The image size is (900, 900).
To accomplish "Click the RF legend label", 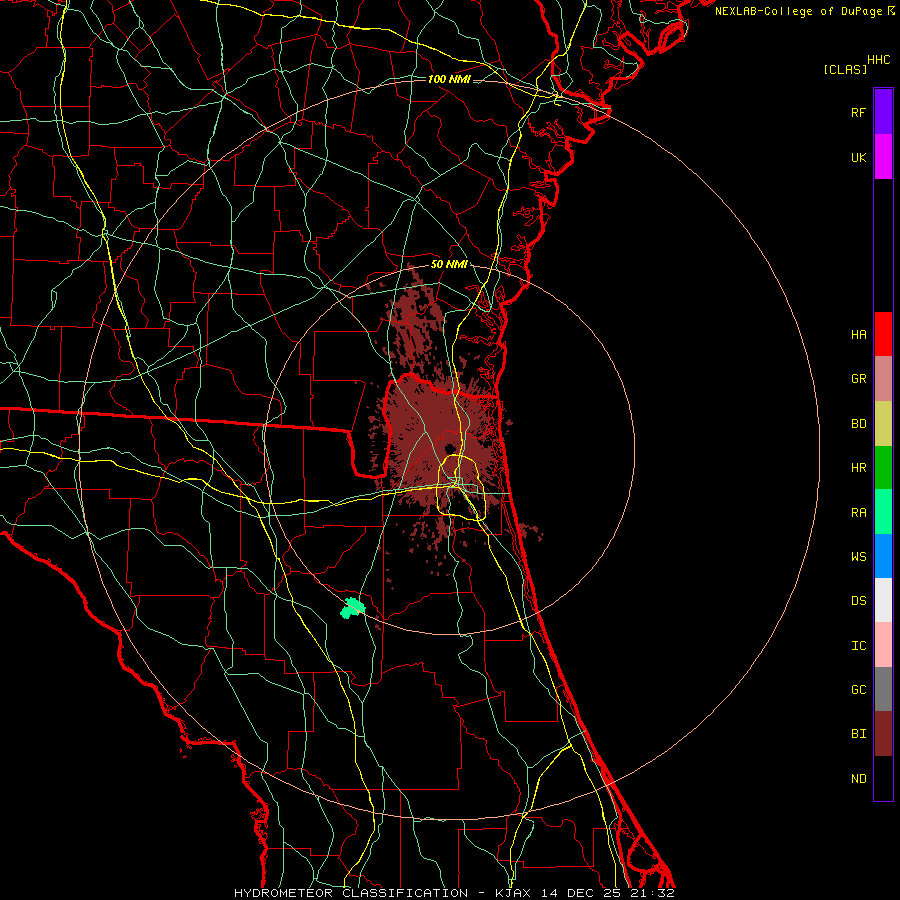I will (x=858, y=112).
